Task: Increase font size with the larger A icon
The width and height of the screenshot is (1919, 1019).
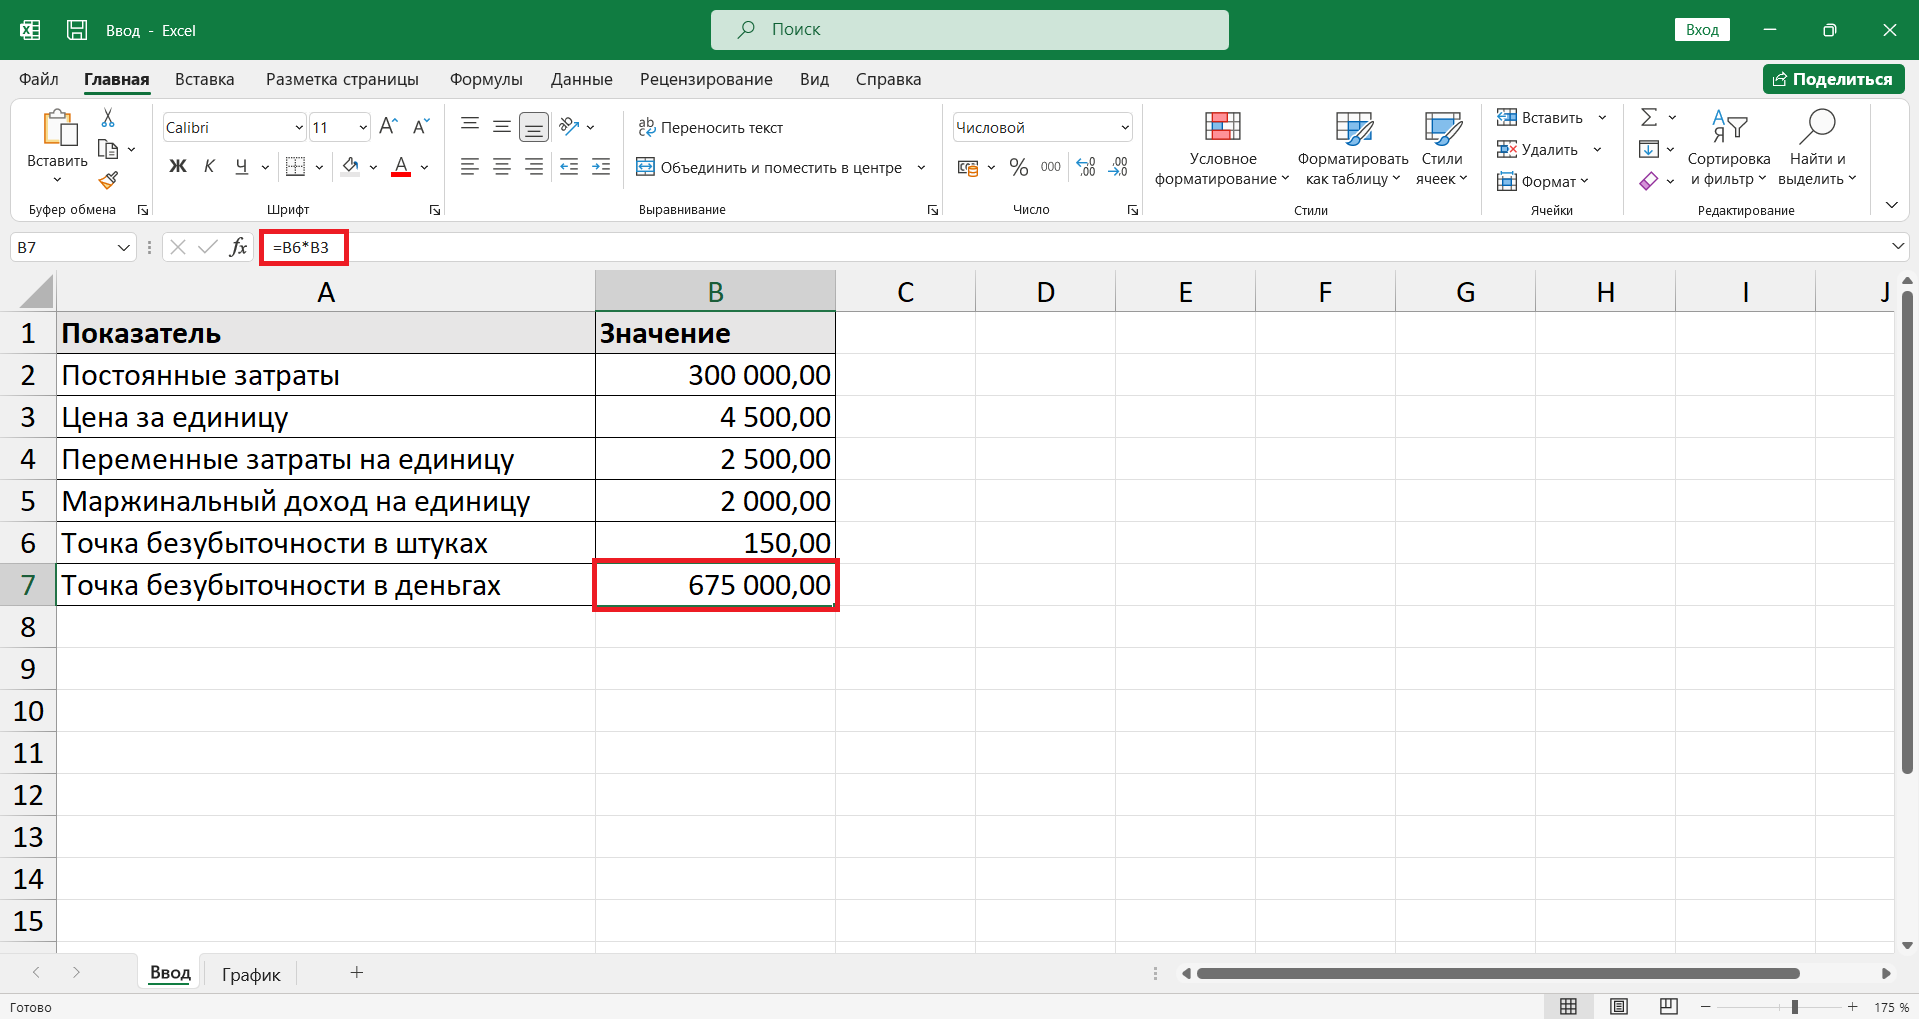Action: point(389,126)
